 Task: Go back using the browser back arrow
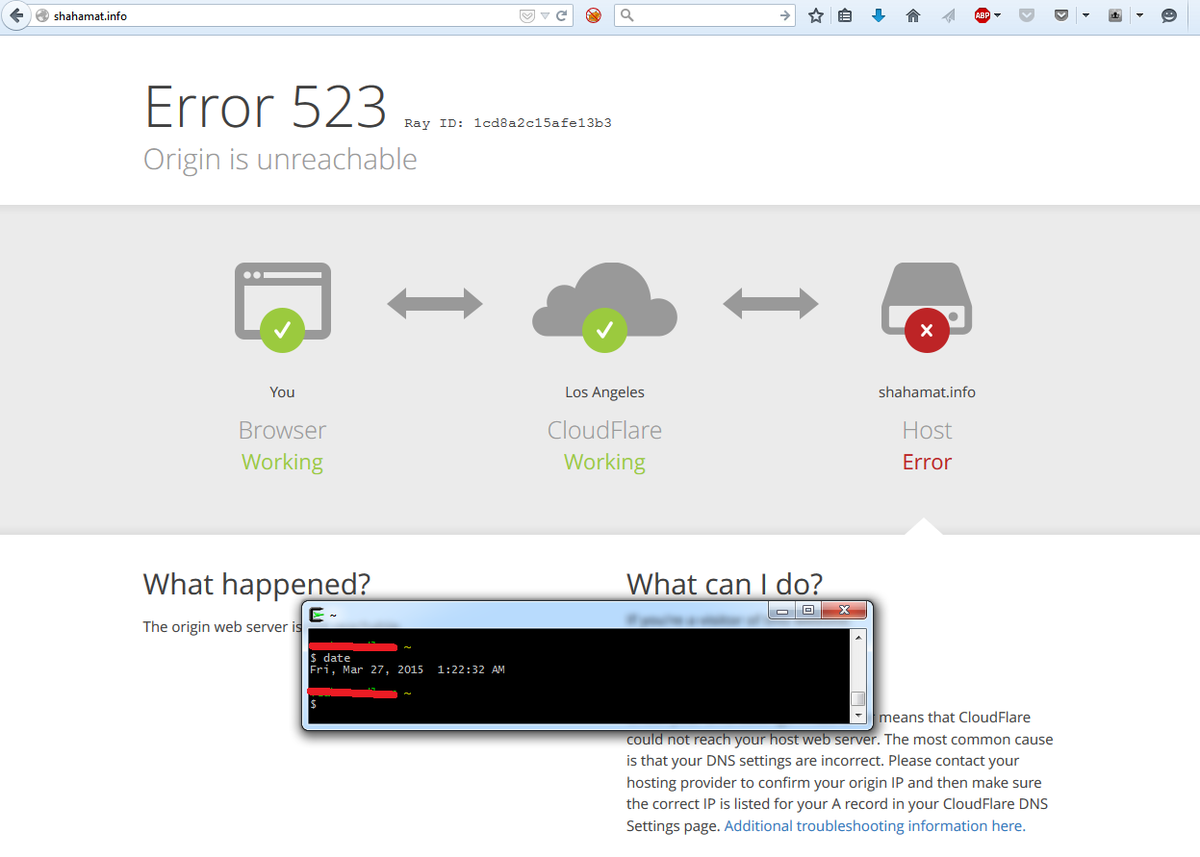click(16, 16)
